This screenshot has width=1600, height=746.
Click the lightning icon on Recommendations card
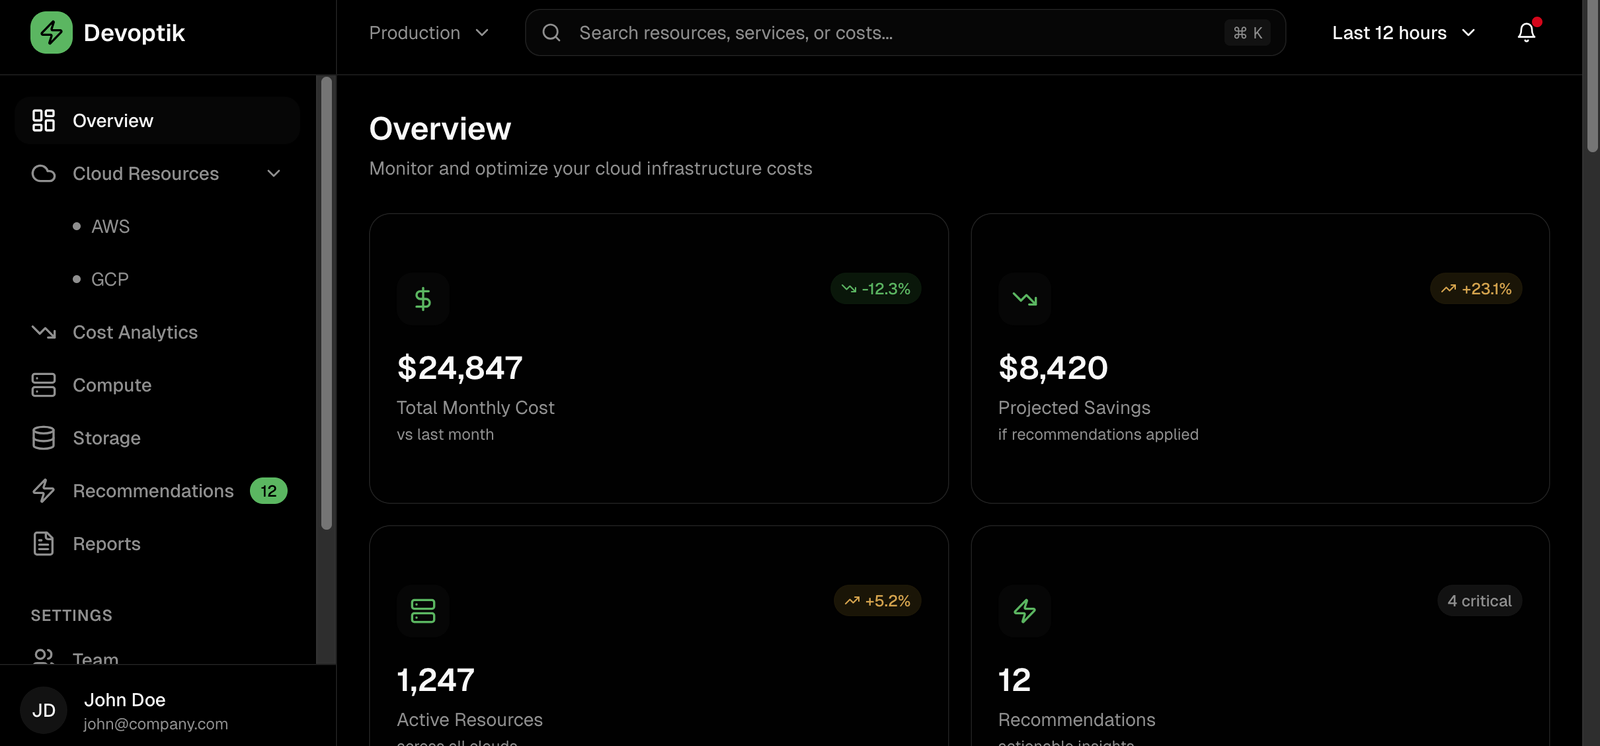1024,611
